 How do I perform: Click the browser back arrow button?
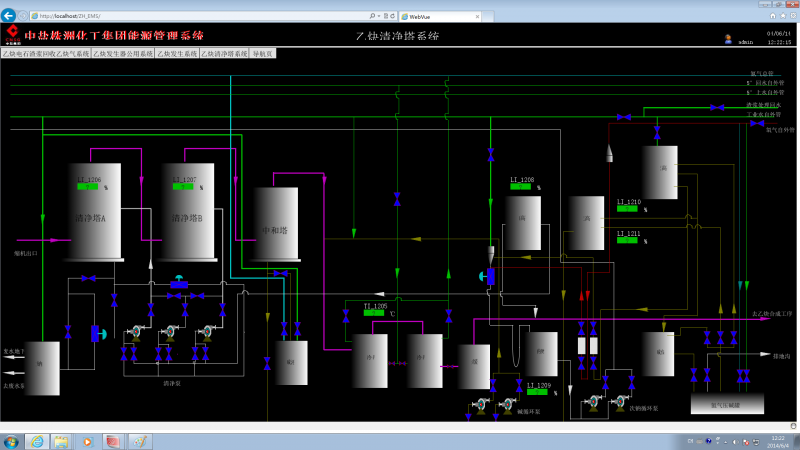point(8,15)
